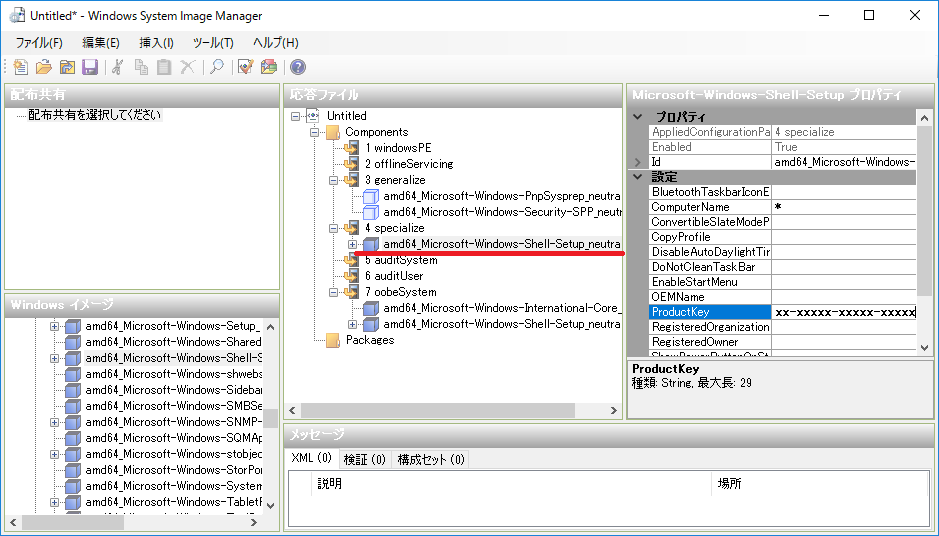Expand Microsoft-Windows-stobjec in Windows image panel
The height and width of the screenshot is (536, 939).
pos(54,454)
